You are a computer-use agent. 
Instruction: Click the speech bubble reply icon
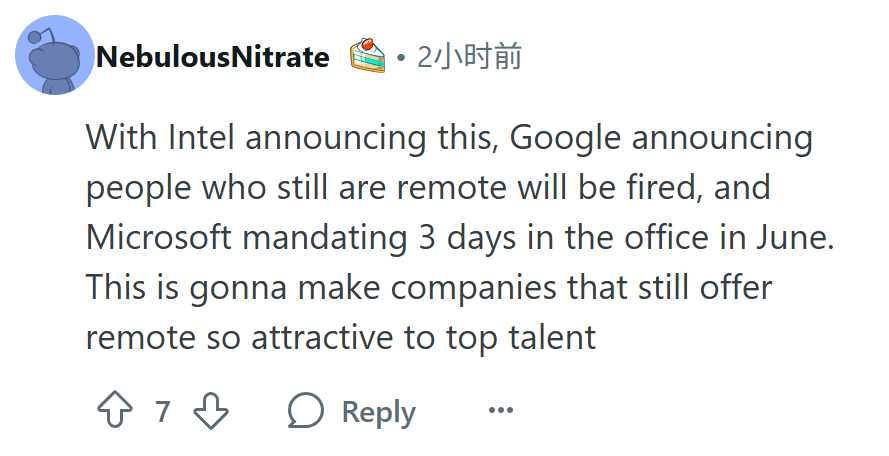[x=306, y=410]
